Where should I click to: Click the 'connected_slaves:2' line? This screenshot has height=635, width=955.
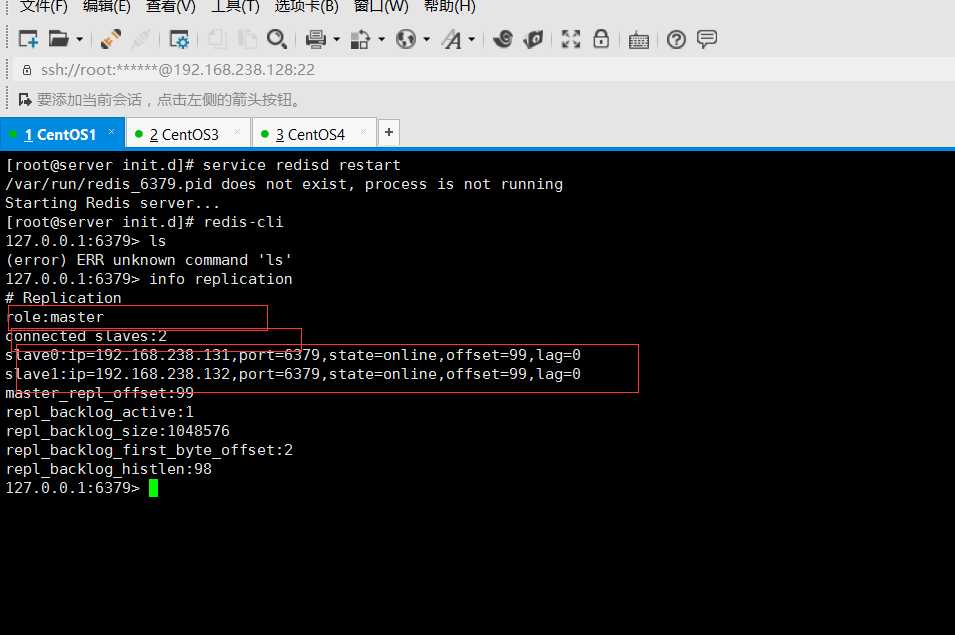[x=86, y=335]
